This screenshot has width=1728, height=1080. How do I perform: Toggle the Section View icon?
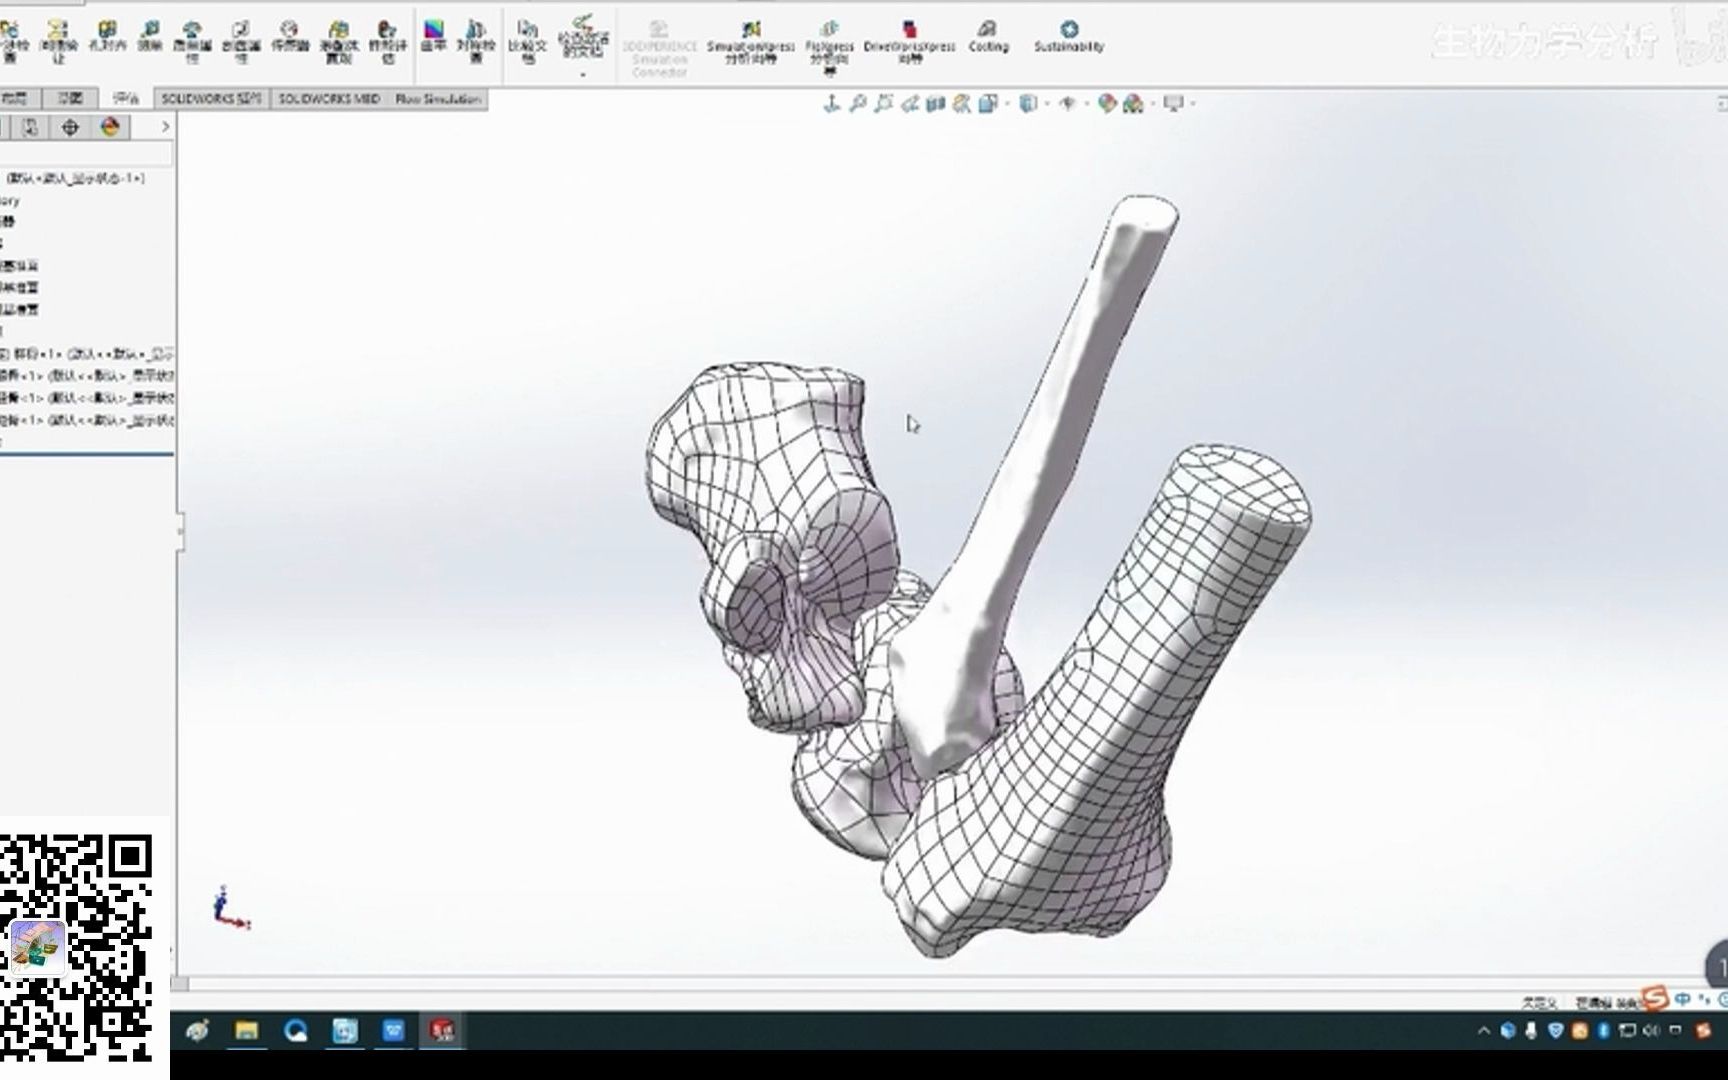point(935,103)
